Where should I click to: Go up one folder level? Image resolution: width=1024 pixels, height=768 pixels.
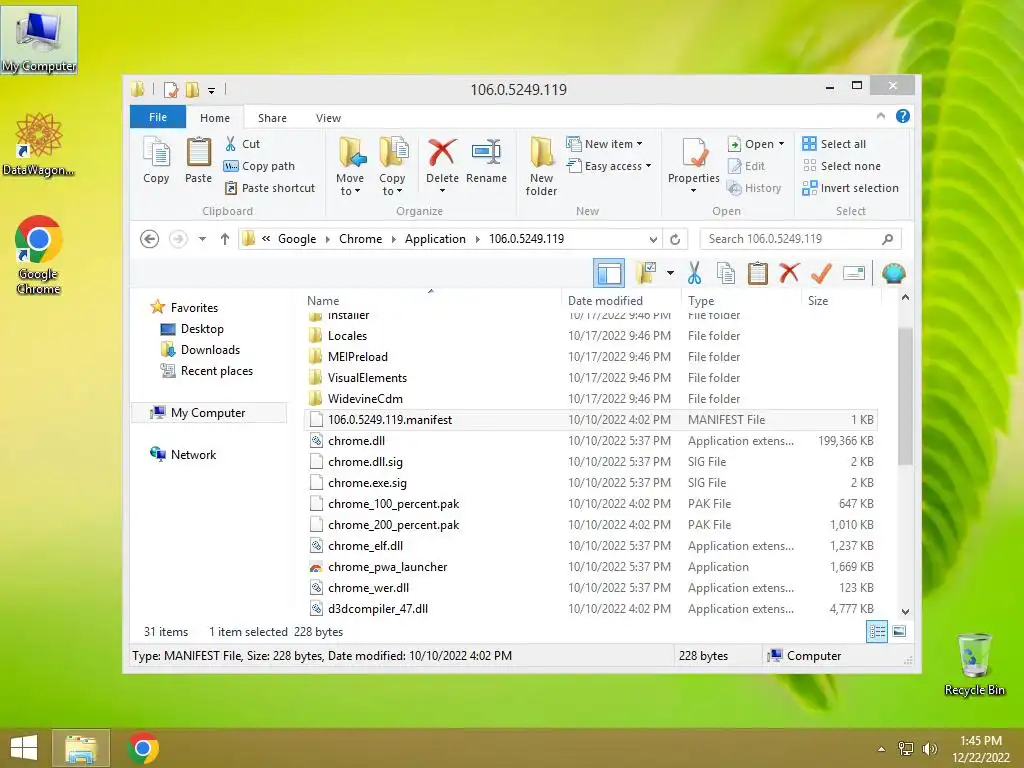click(x=225, y=239)
